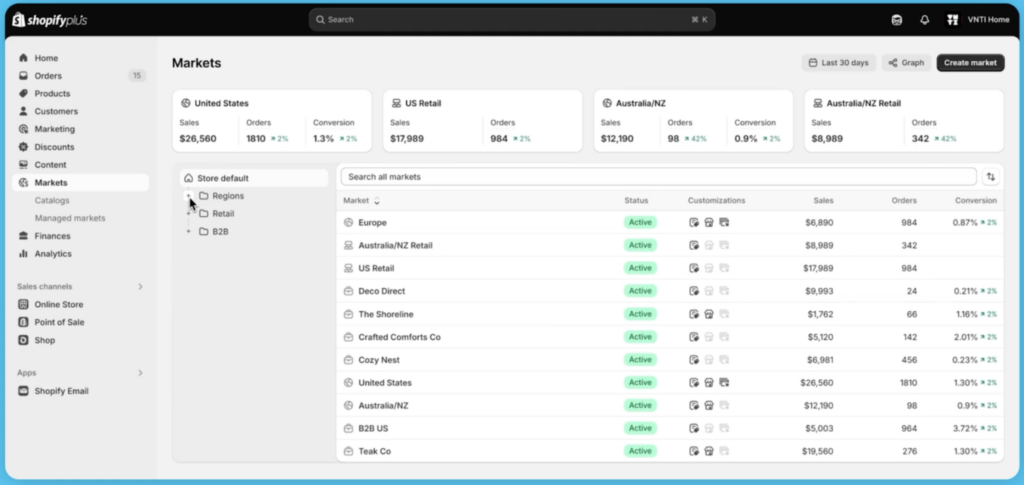The image size is (1024, 485).
Task: Click Europe's online store customization icon
Action: (709, 223)
